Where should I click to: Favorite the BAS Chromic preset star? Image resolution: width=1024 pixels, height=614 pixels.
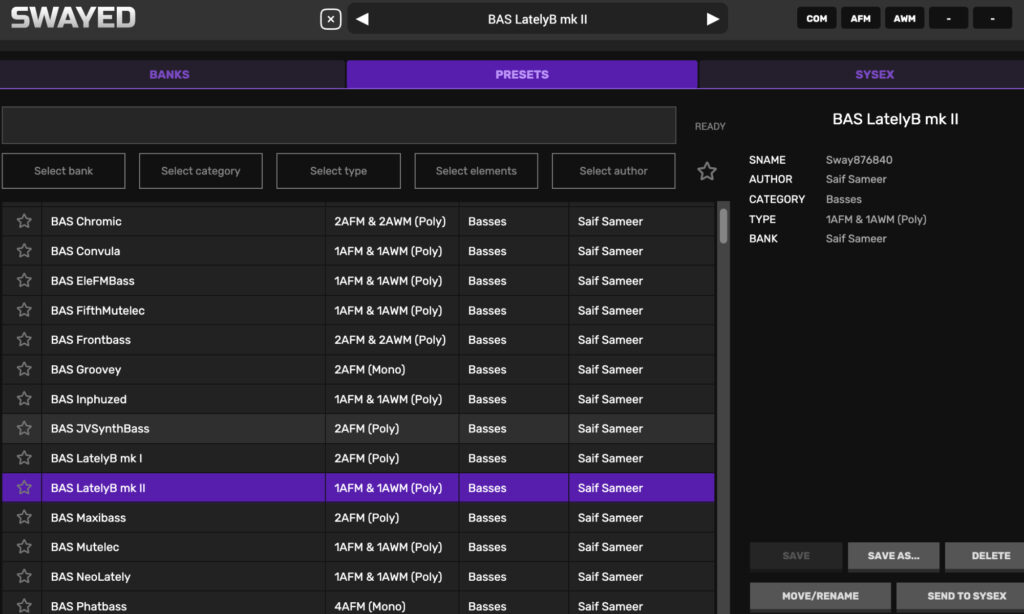pos(24,221)
